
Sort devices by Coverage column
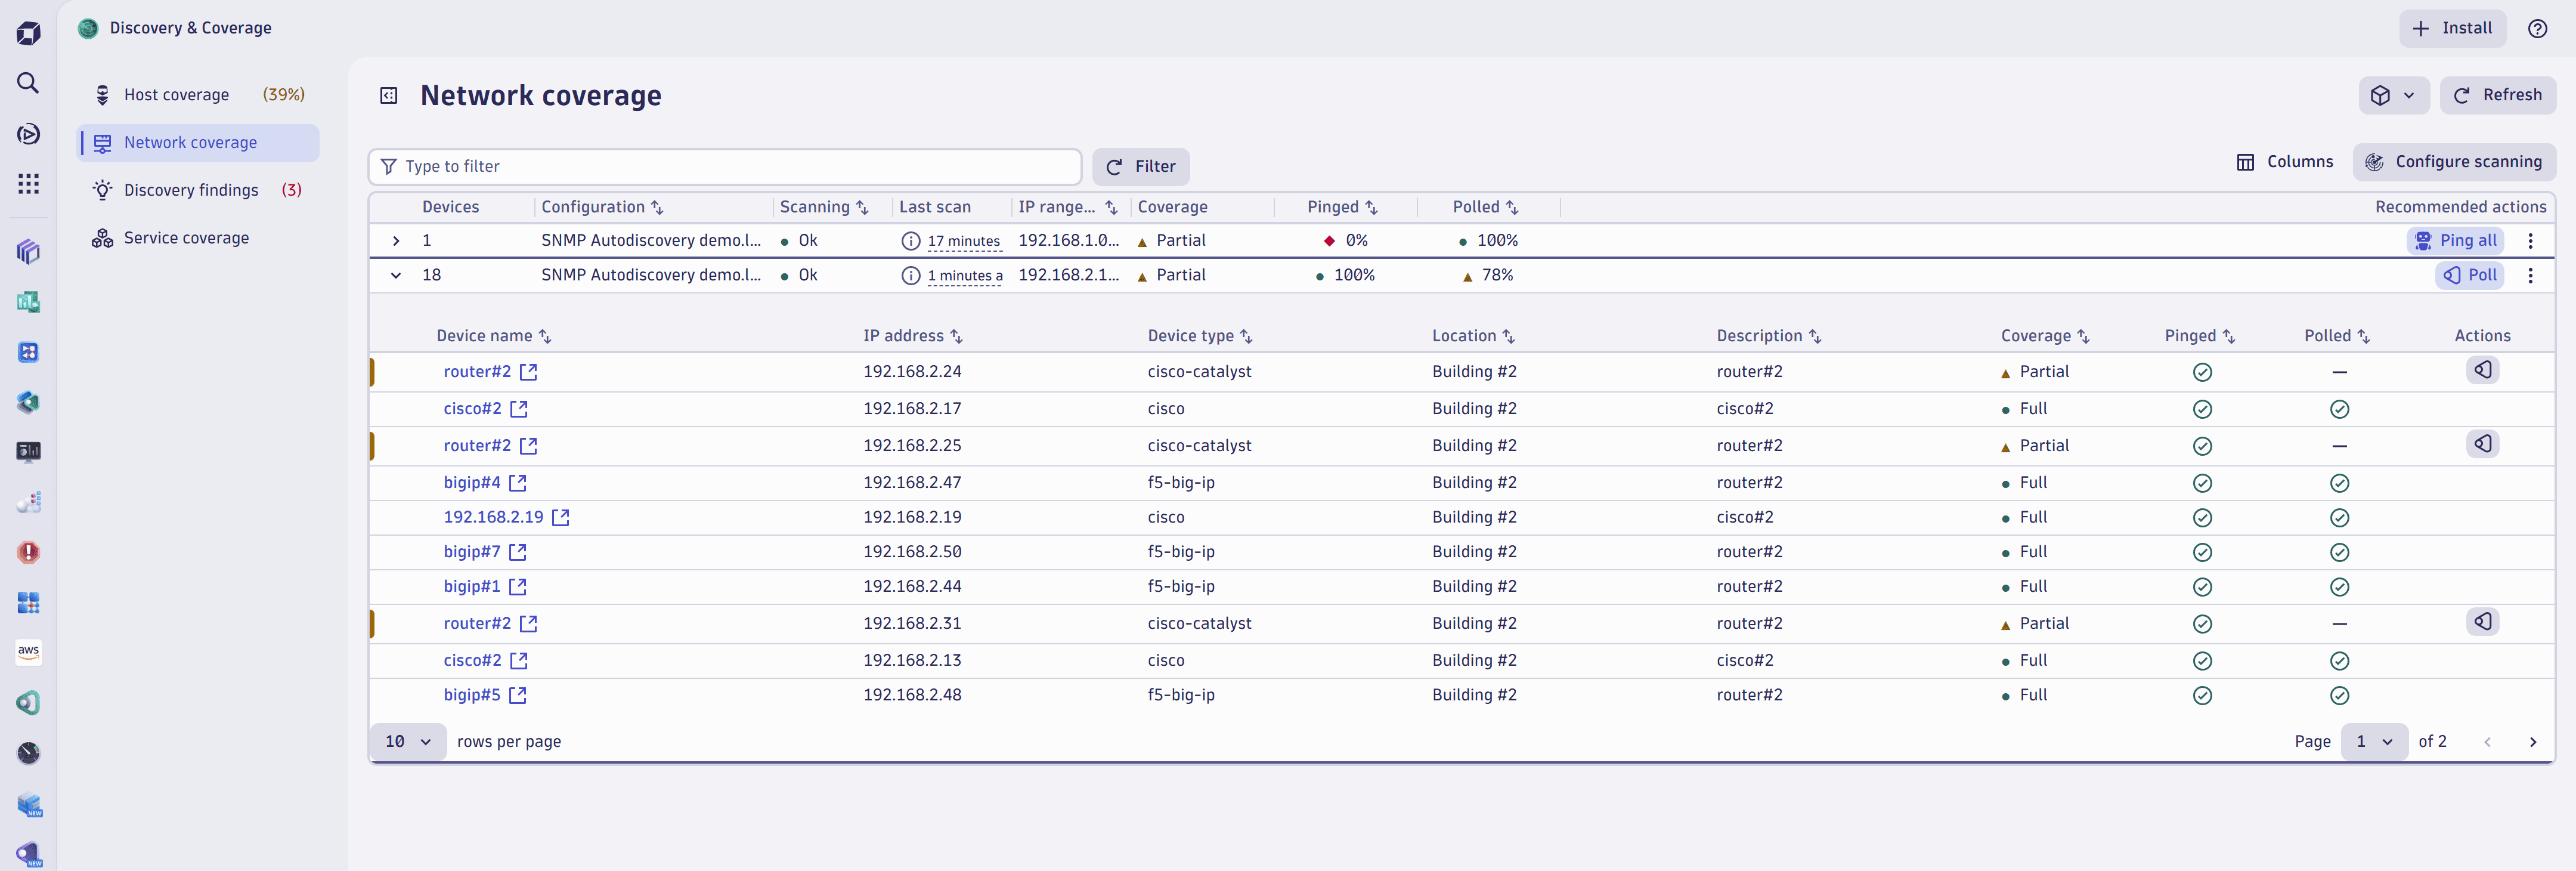pos(2083,337)
